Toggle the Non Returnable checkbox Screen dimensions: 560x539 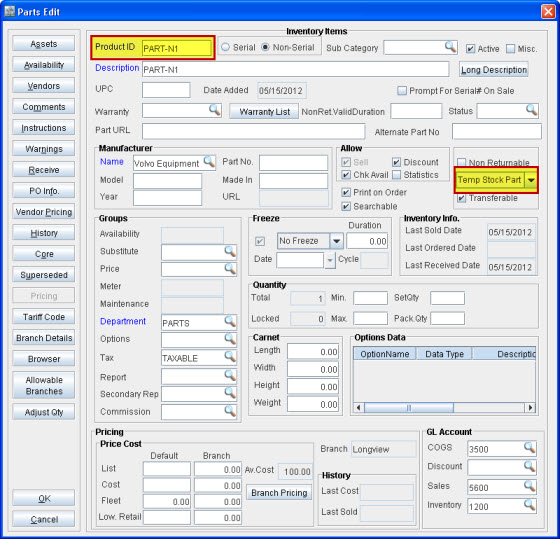[x=462, y=163]
